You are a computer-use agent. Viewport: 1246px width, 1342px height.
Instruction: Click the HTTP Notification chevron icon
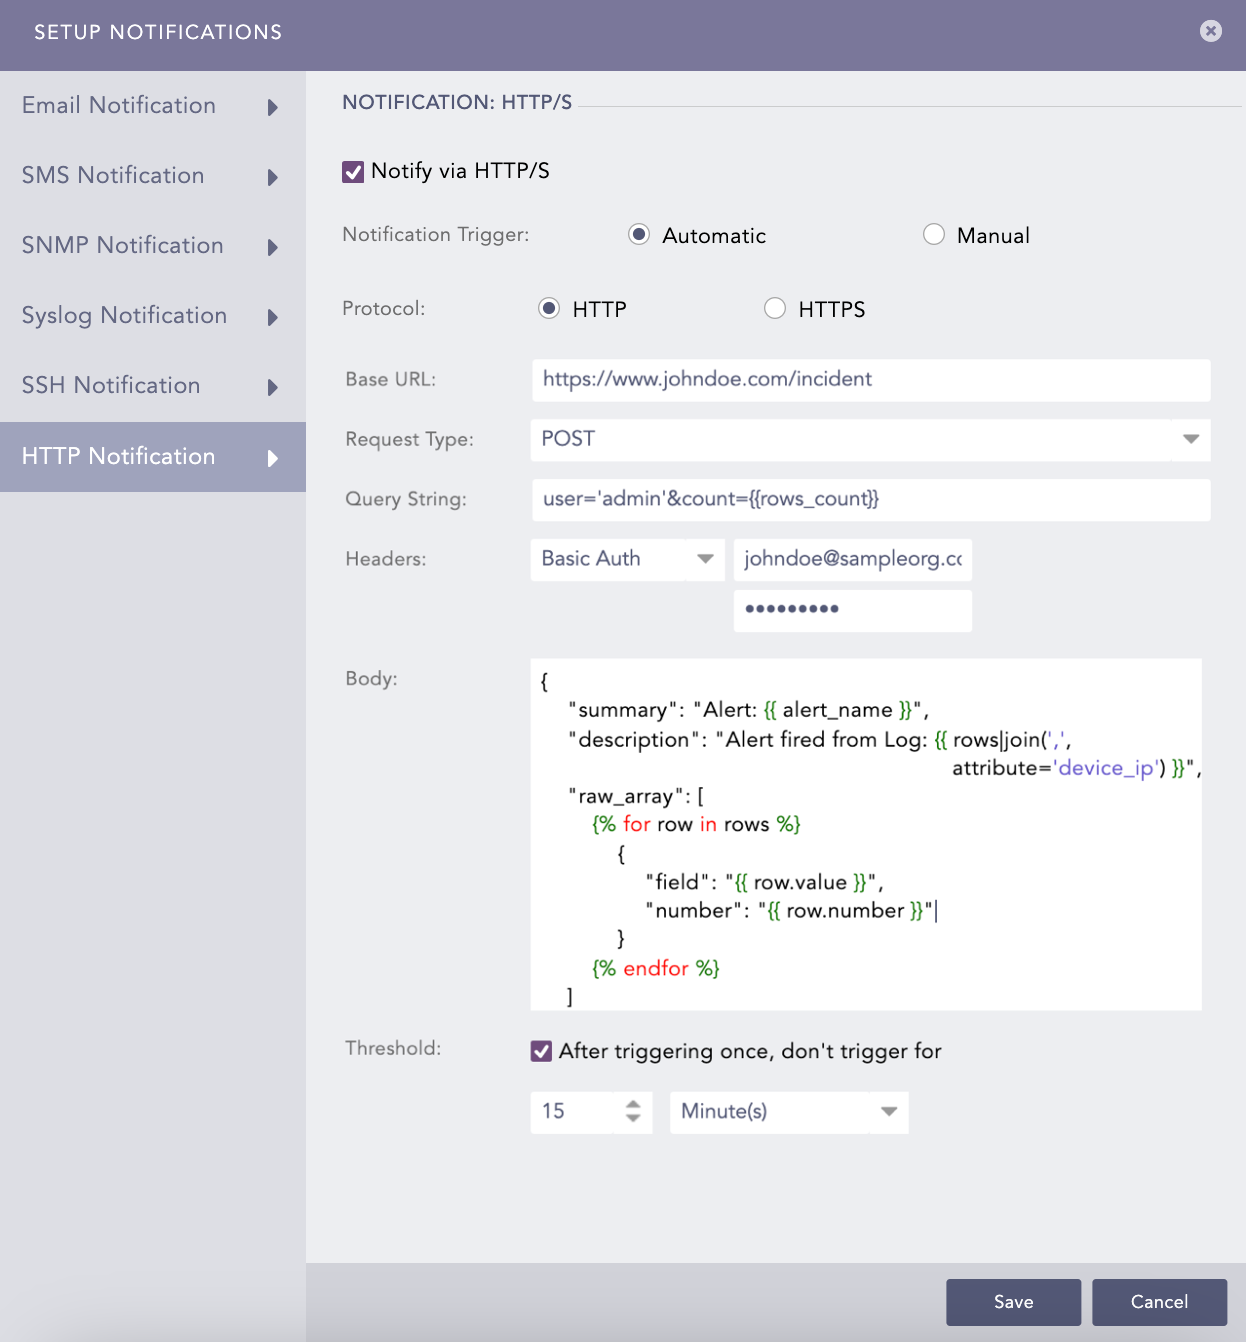pyautogui.click(x=272, y=457)
